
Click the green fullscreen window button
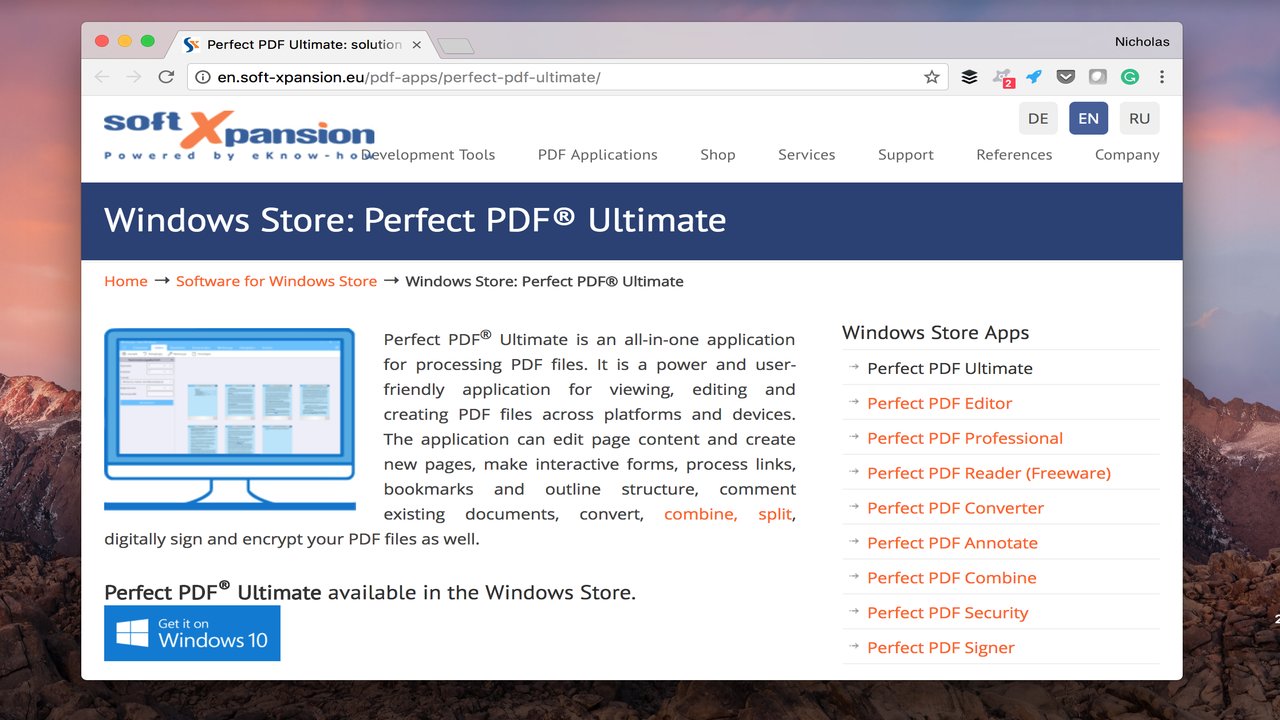148,41
